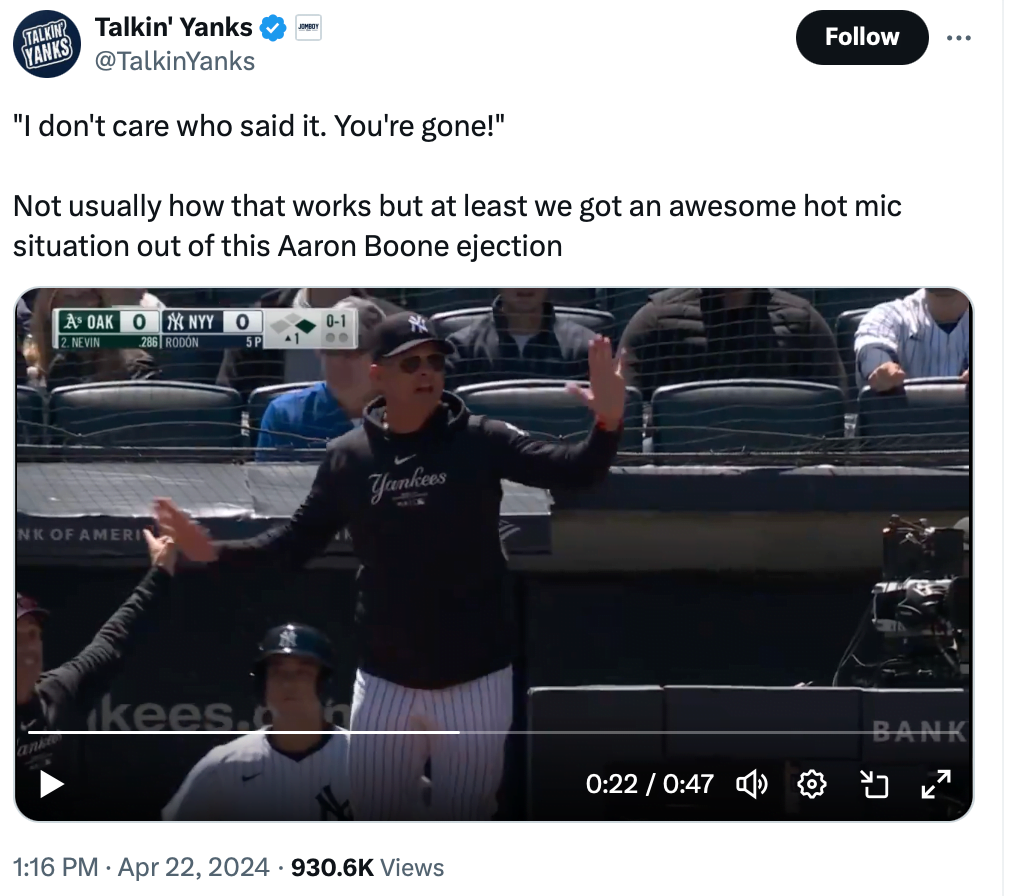The image size is (1010, 896).
Task: Click the 930.6K Views count
Action: tap(367, 867)
